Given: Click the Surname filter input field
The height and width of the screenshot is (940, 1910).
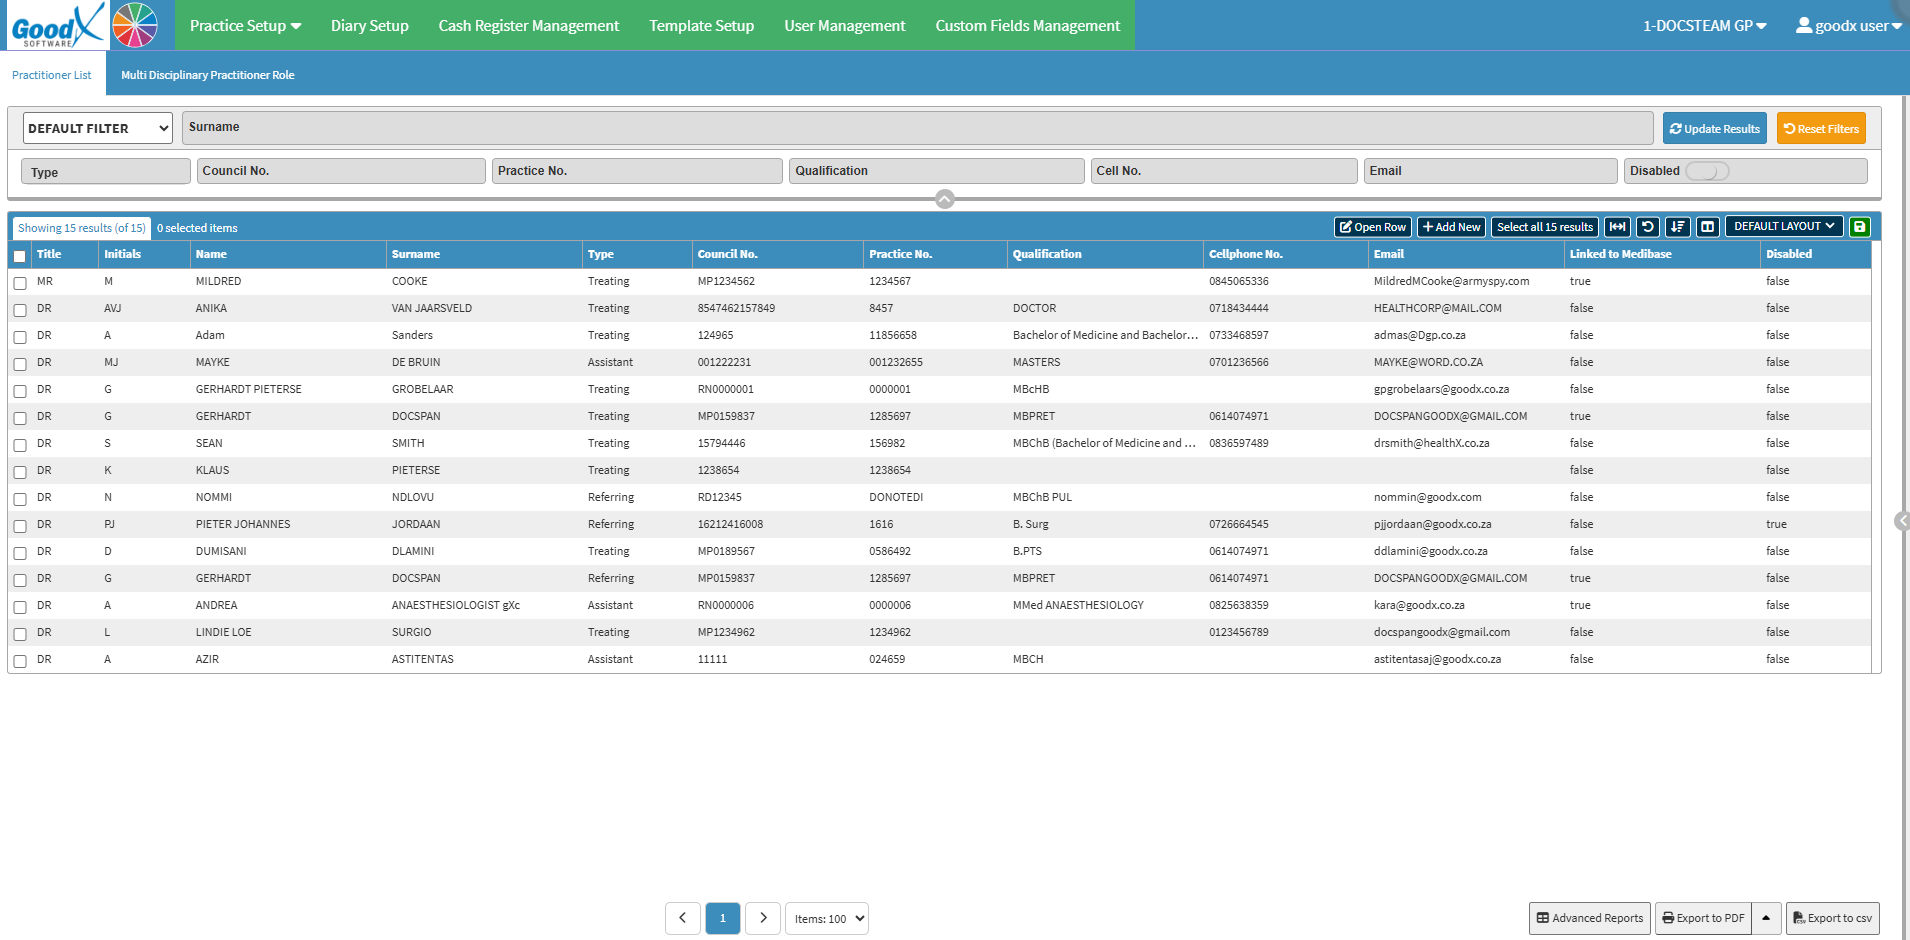Looking at the screenshot, I should (917, 127).
